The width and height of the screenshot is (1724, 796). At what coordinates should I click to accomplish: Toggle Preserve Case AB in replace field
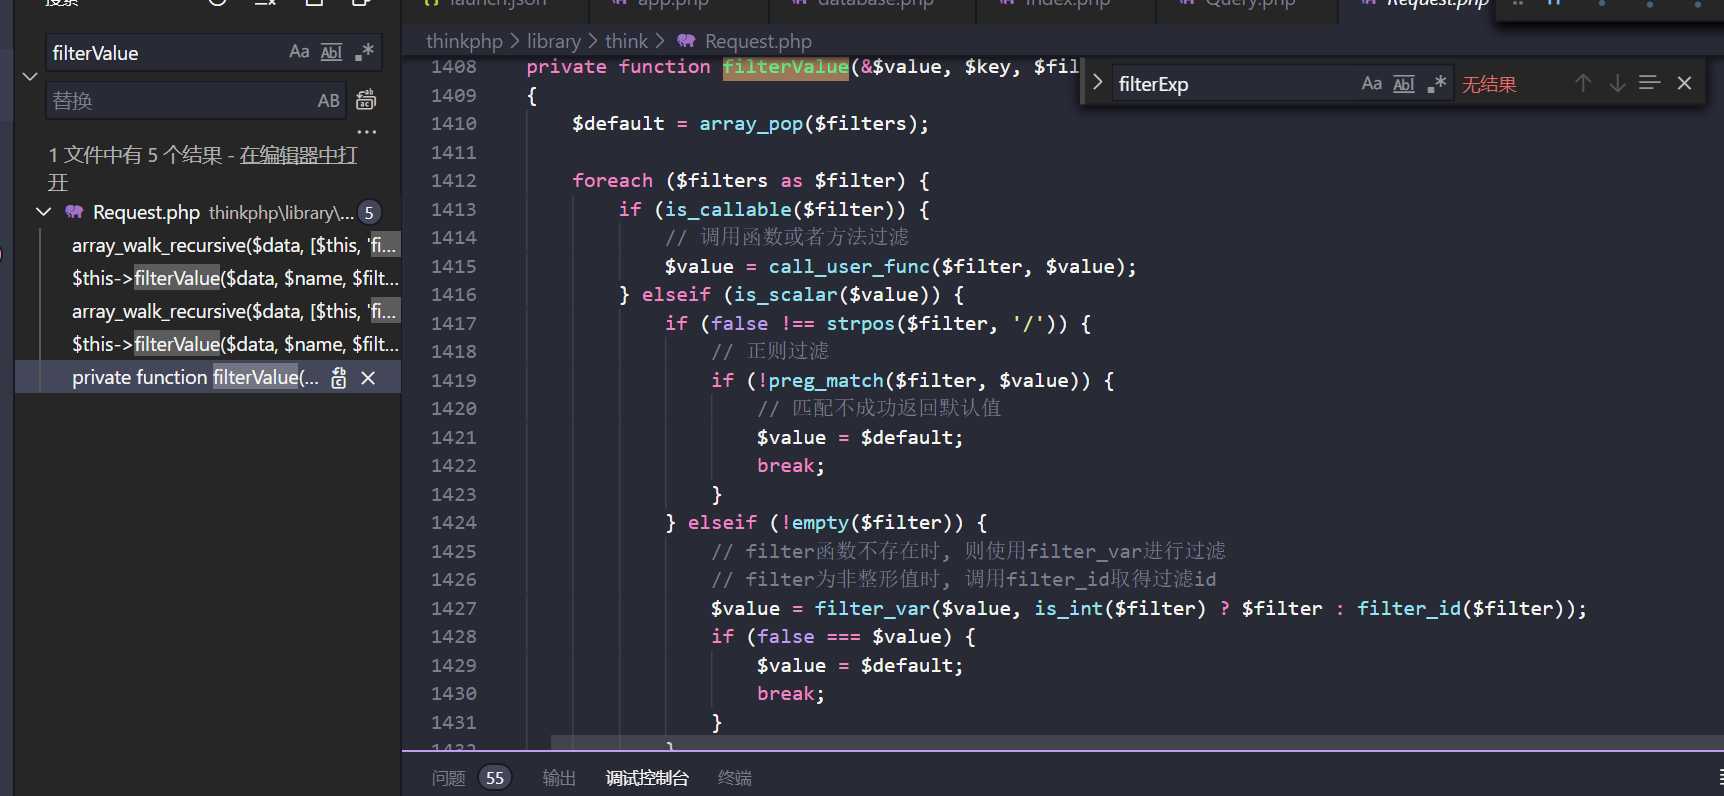pos(329,100)
